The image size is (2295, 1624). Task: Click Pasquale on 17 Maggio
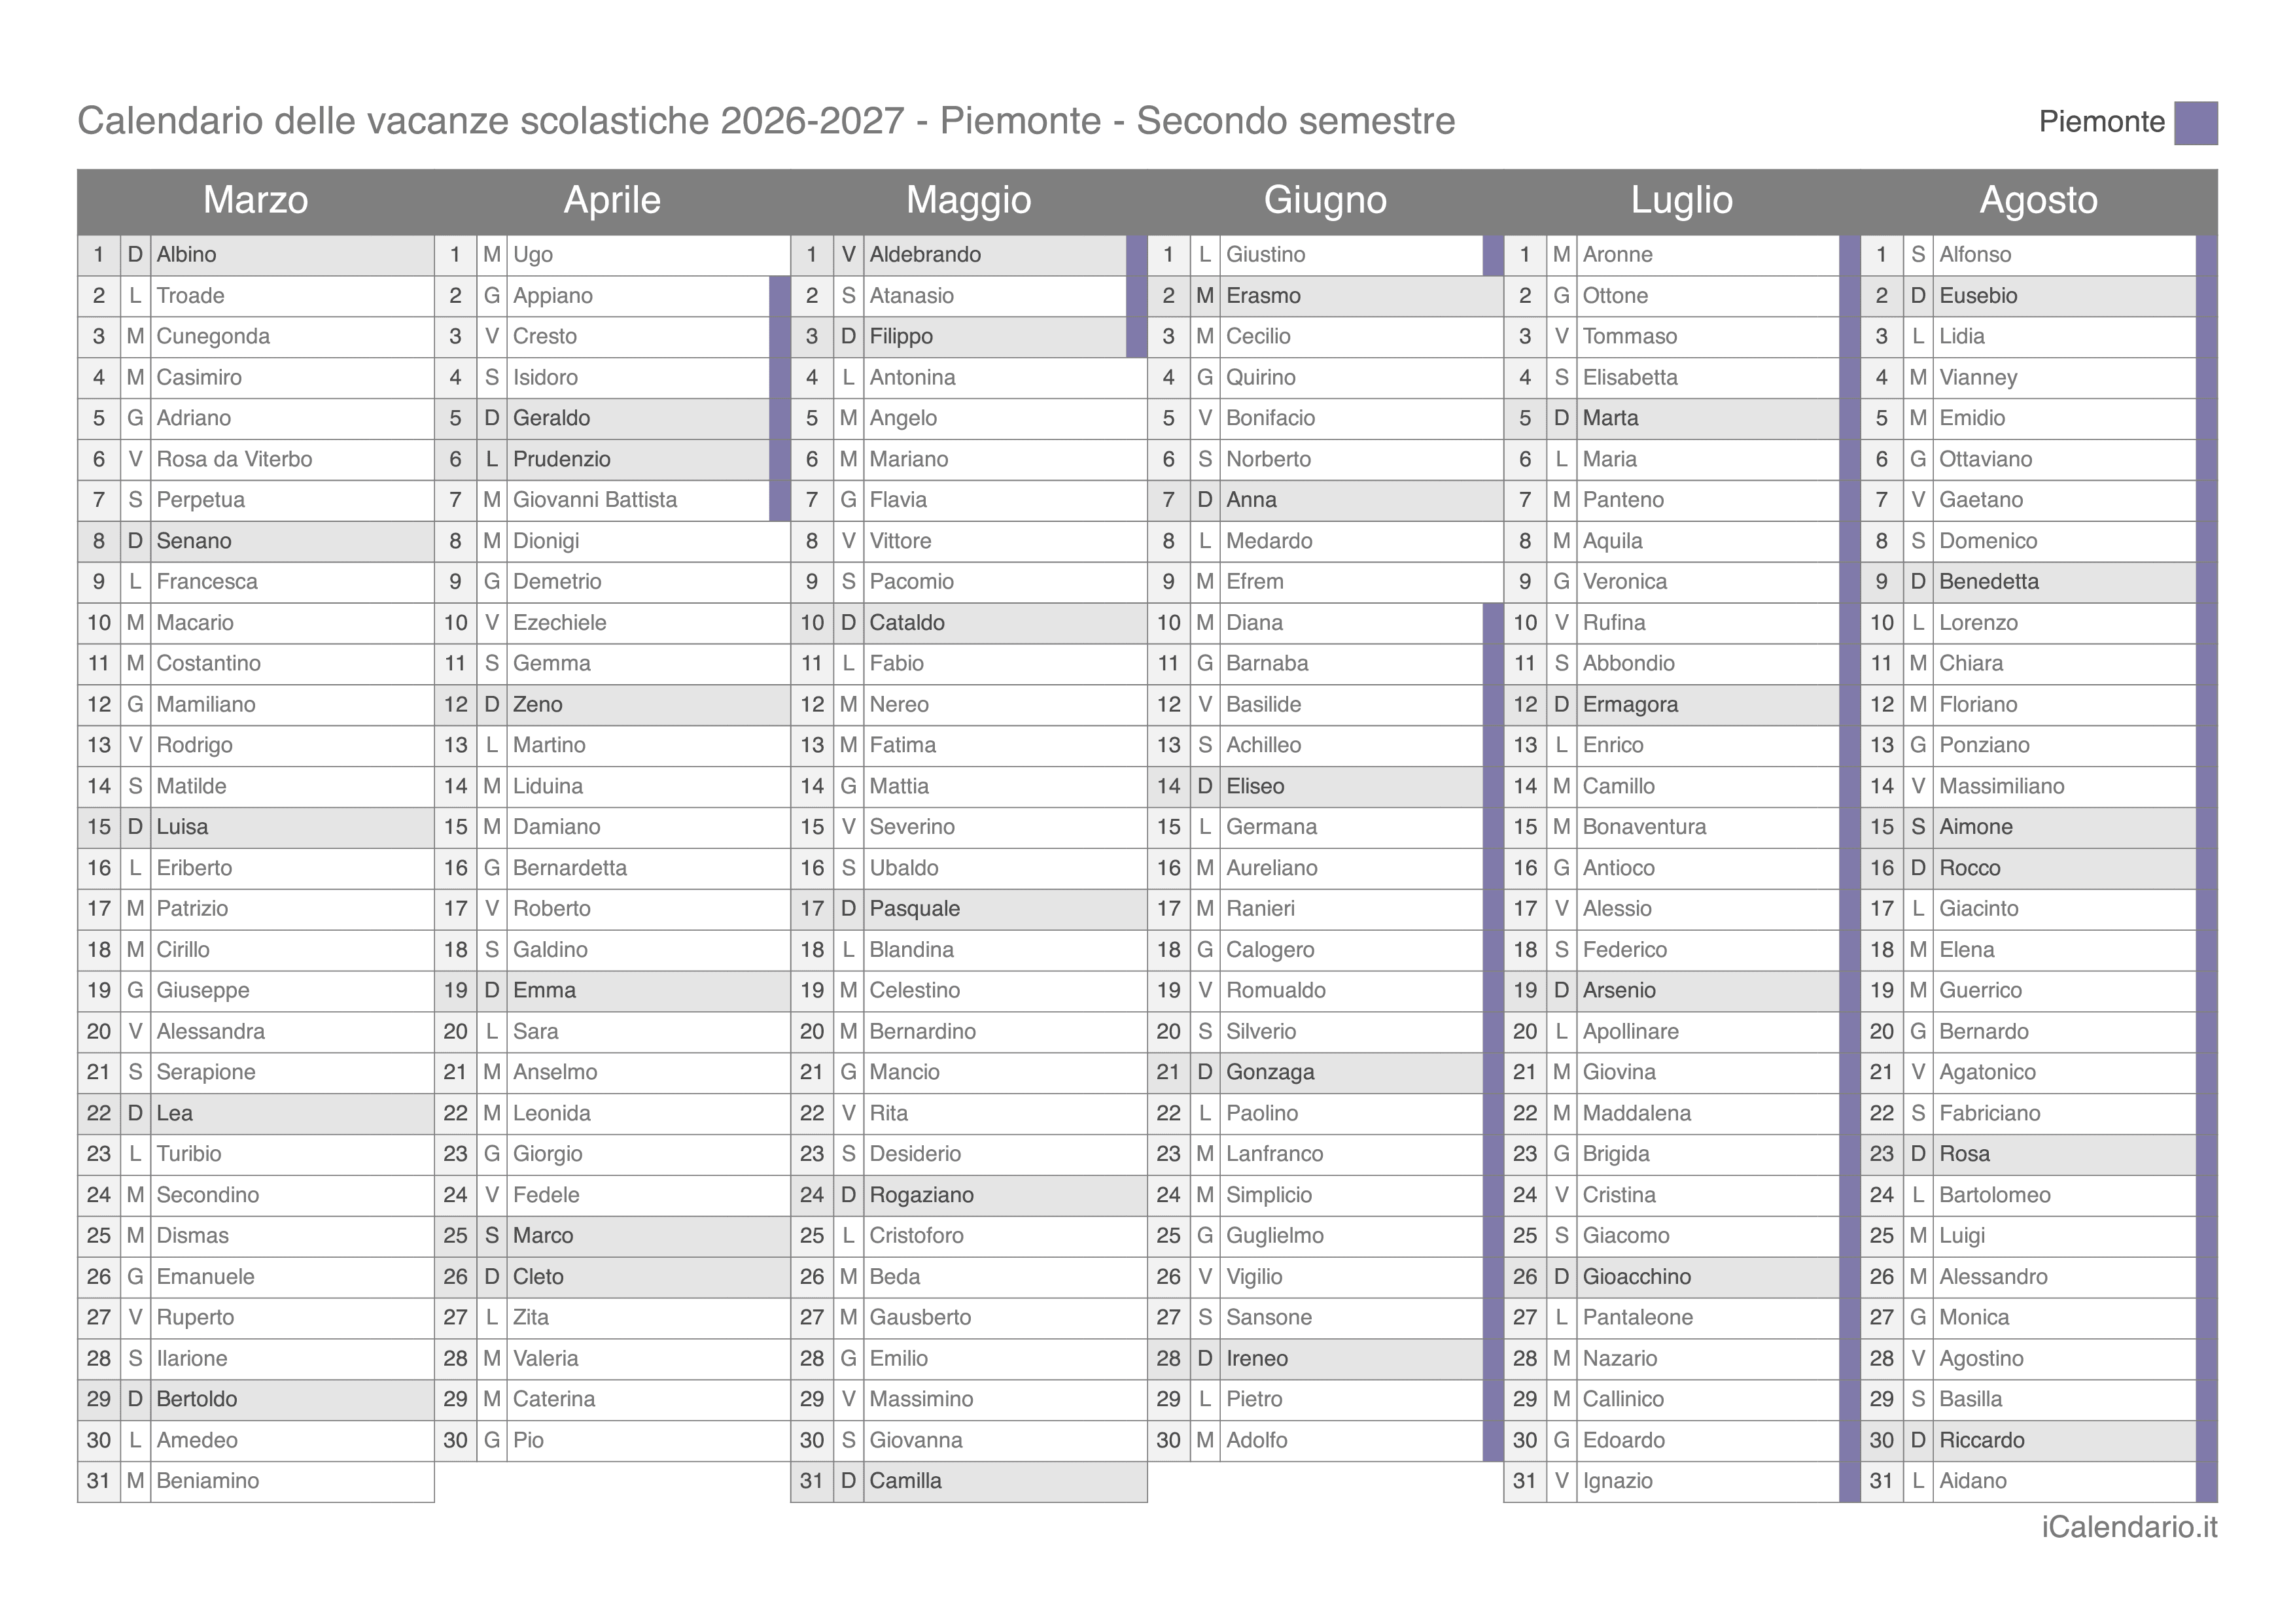pos(914,909)
